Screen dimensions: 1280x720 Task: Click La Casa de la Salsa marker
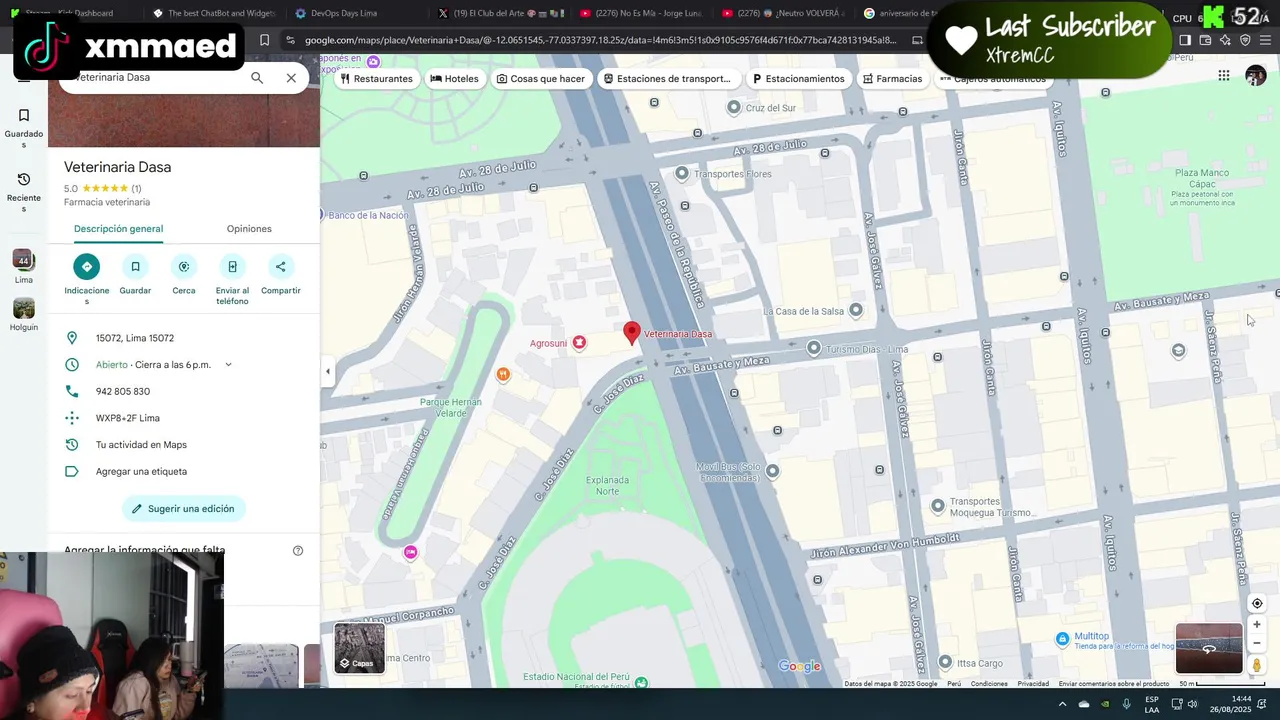856,311
